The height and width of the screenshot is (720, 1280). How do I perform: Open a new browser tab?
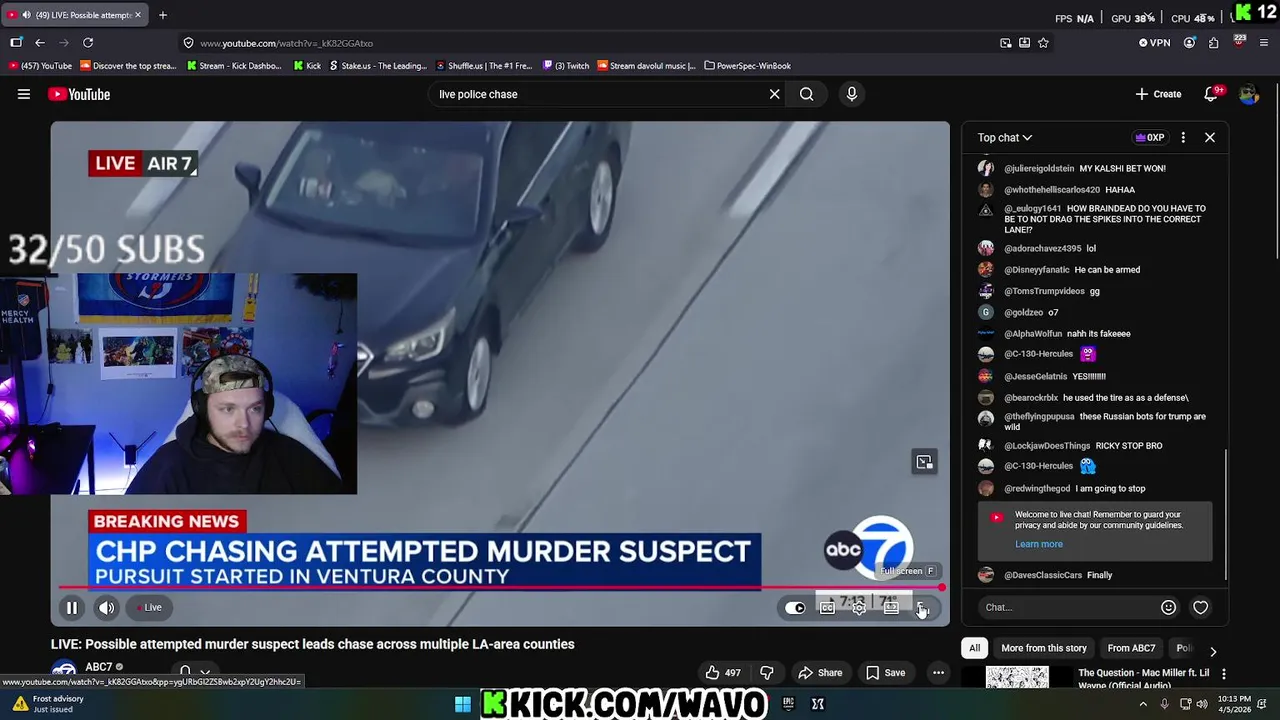pyautogui.click(x=163, y=15)
